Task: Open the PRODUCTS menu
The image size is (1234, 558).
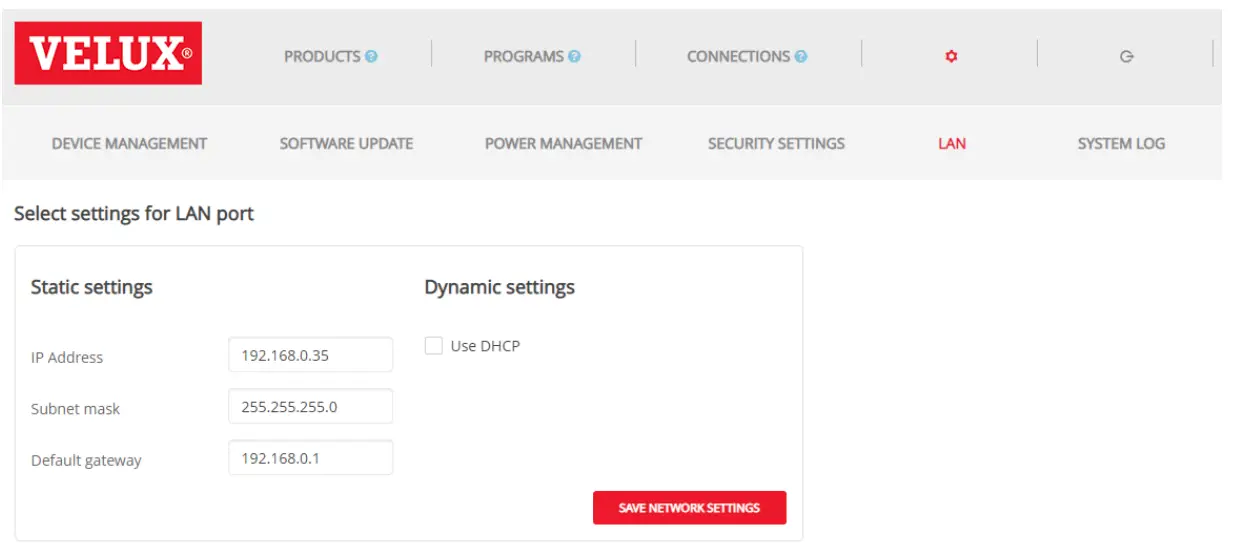Action: (322, 57)
